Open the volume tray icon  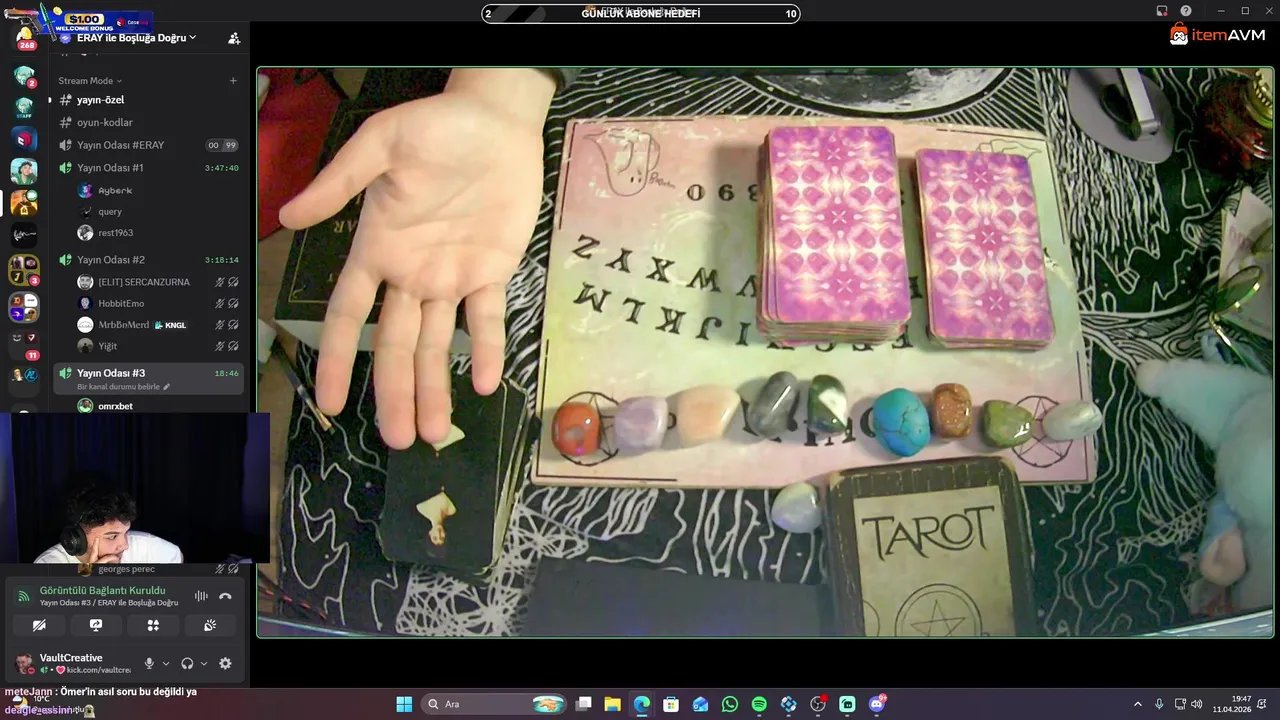1199,704
